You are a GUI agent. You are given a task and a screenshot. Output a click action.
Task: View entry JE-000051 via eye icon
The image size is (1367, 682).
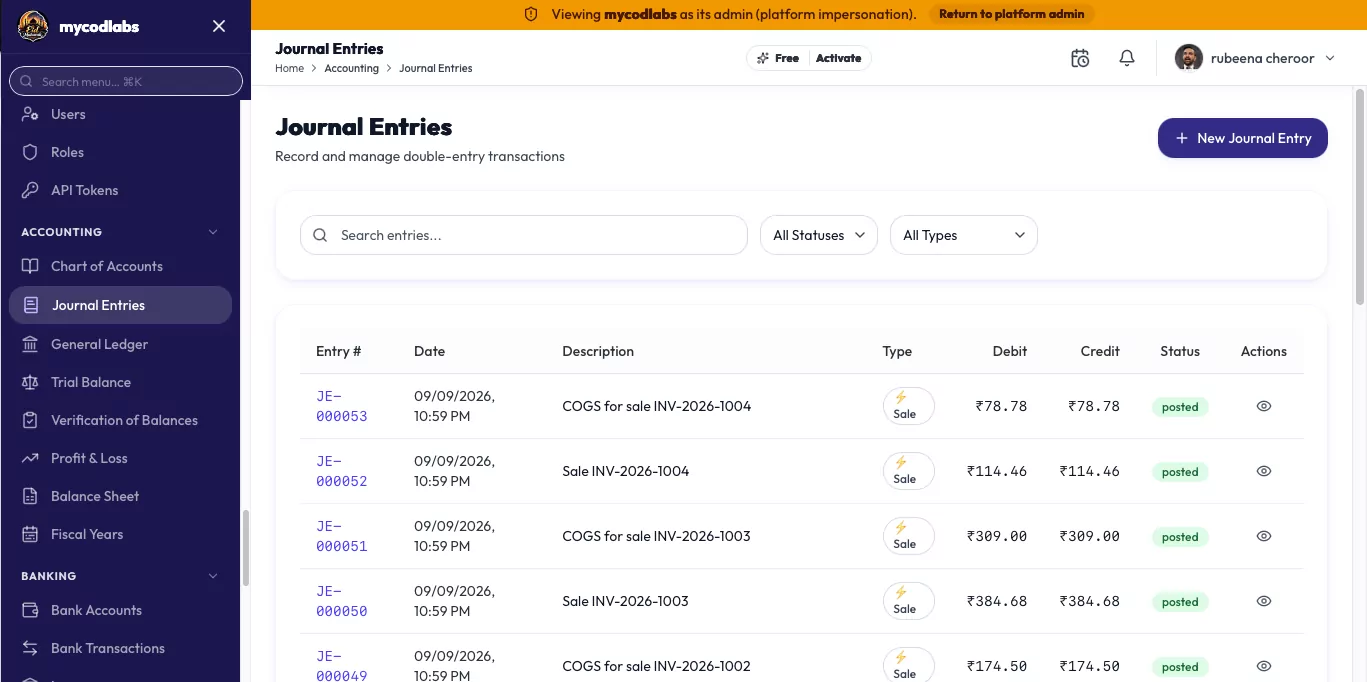(1264, 536)
